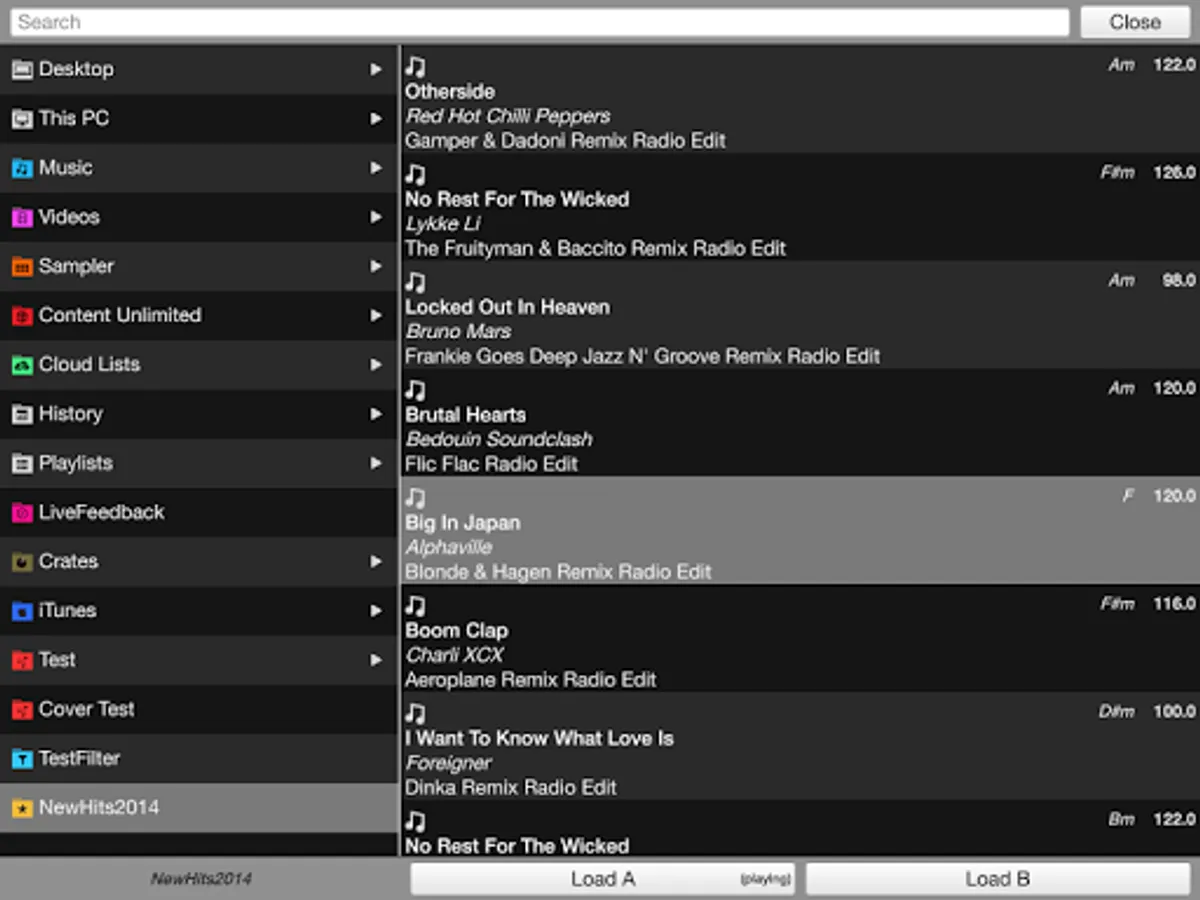Click the blue iTunes folder icon

[x=22, y=611]
